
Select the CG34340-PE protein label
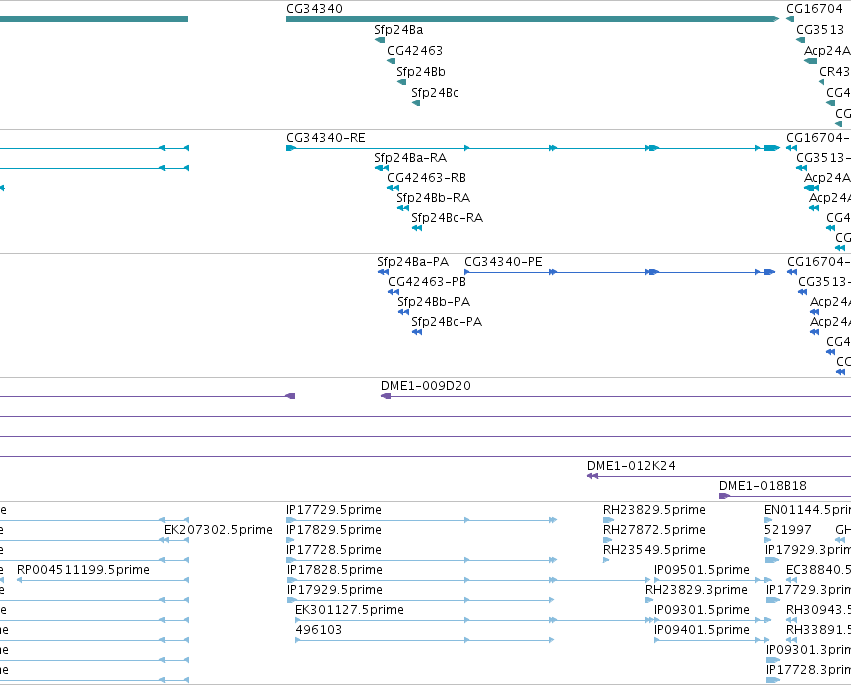point(503,262)
